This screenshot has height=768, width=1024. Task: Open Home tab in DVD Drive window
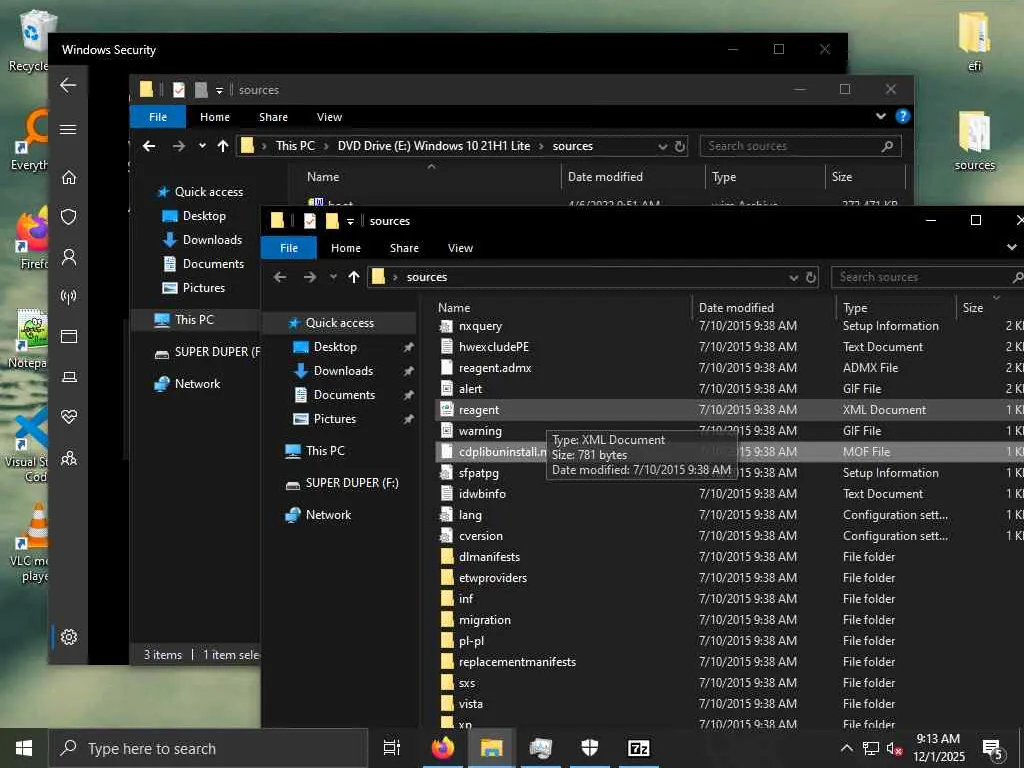215,117
